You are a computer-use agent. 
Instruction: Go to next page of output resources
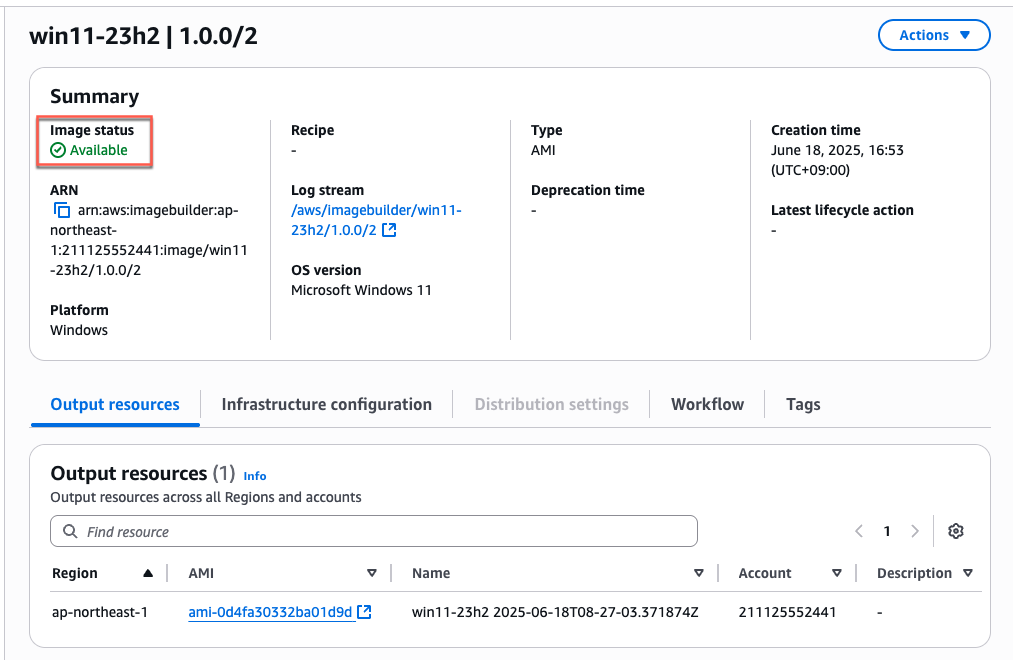[x=914, y=531]
